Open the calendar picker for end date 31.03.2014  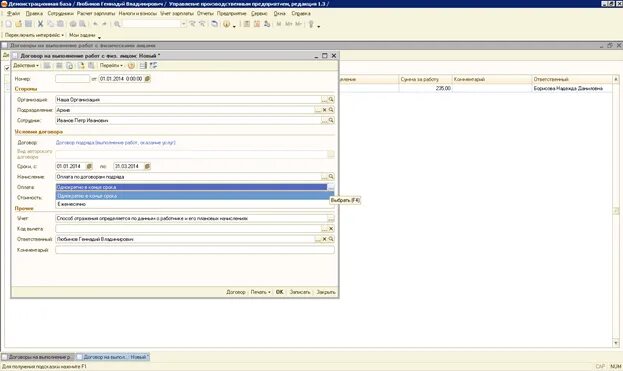point(147,166)
